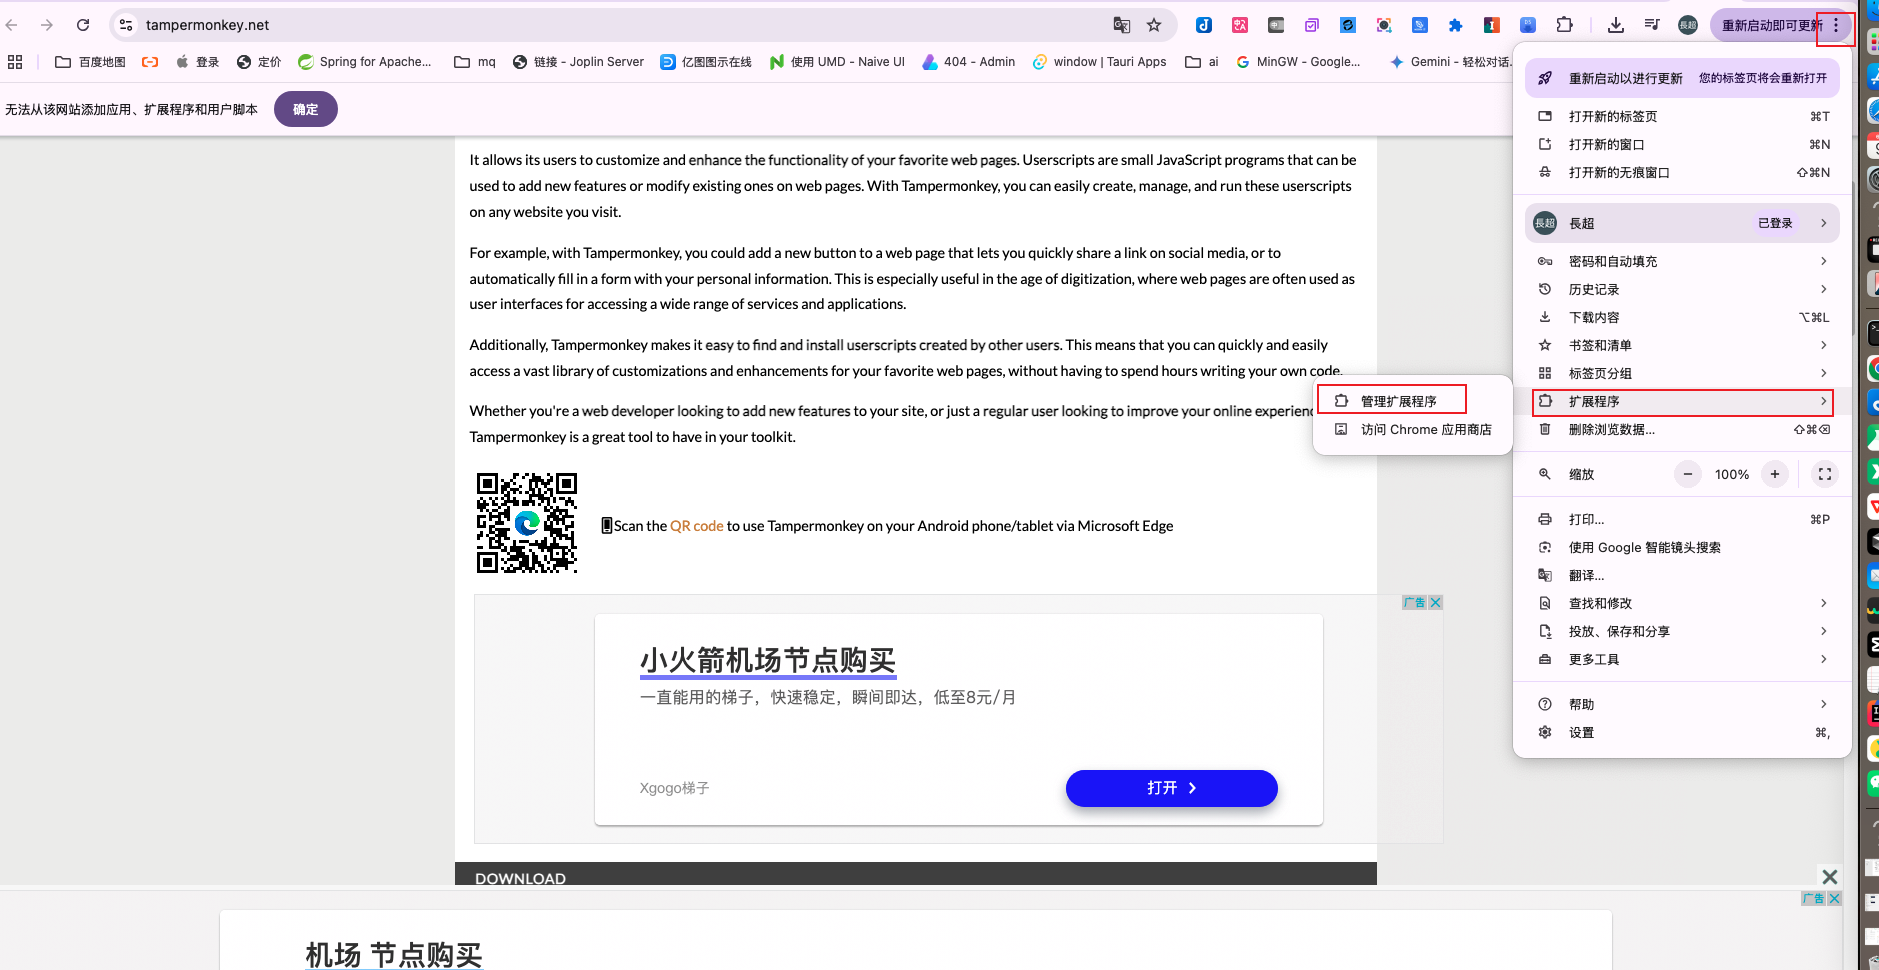
Task: Follow the orange QR code link
Action: coord(696,526)
